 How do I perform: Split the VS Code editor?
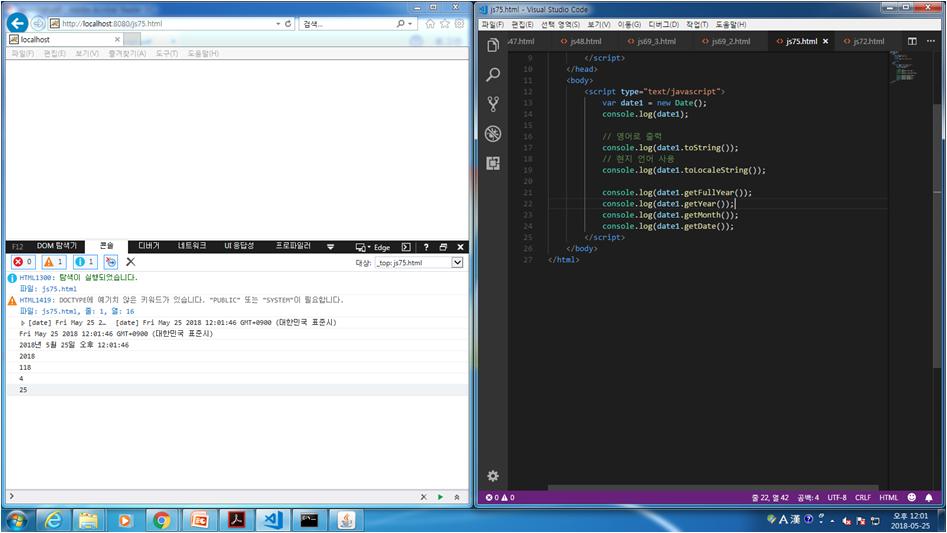pyautogui.click(x=912, y=41)
